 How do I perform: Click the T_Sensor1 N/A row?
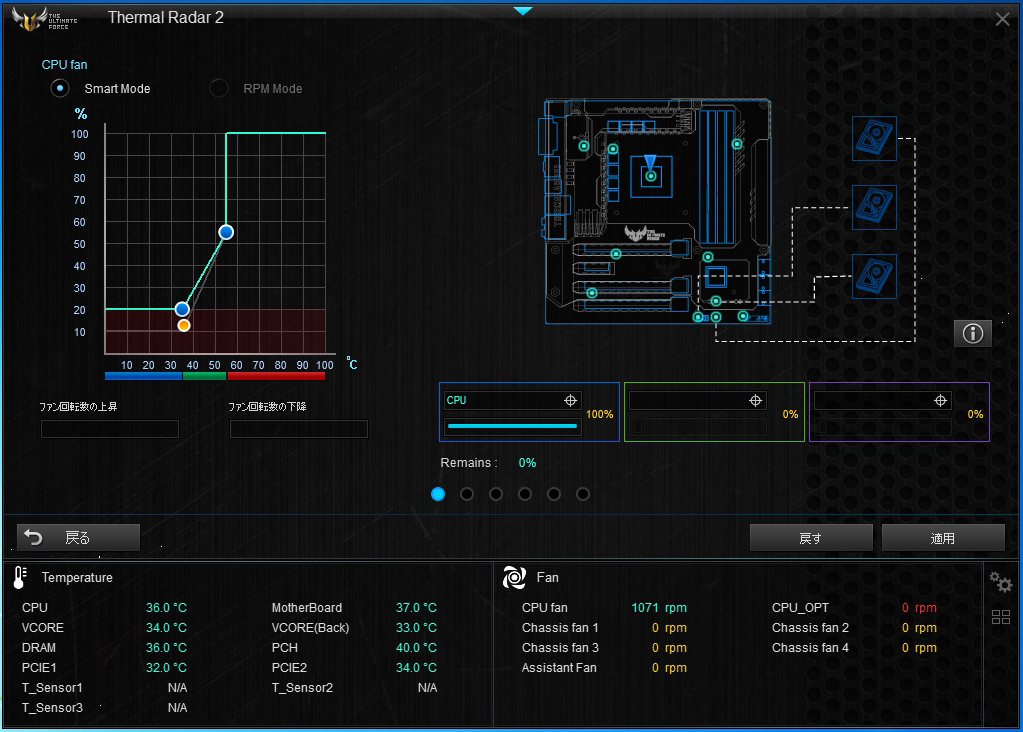click(104, 688)
